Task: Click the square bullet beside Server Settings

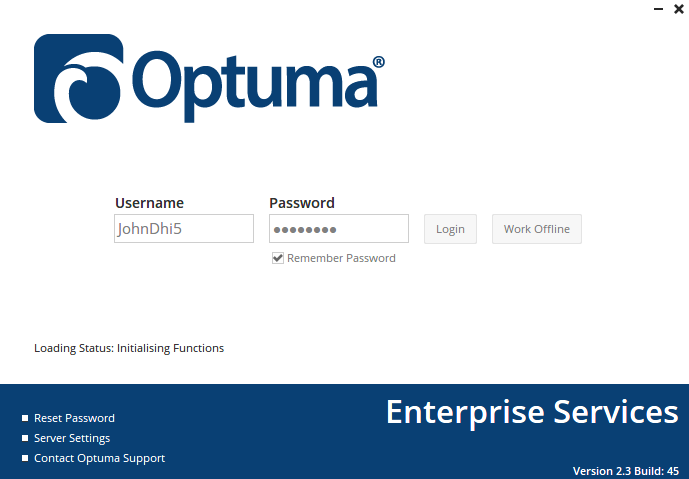Action: point(25,439)
